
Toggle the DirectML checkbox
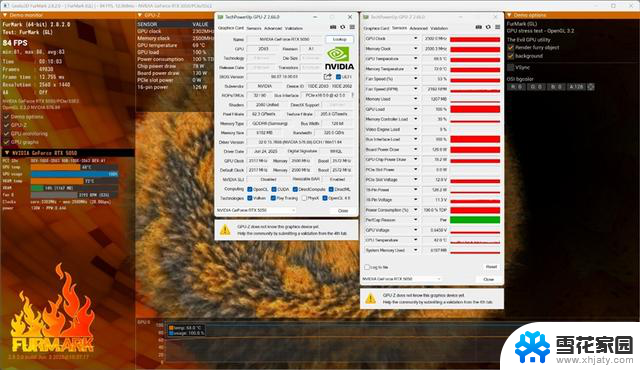tap(331, 189)
